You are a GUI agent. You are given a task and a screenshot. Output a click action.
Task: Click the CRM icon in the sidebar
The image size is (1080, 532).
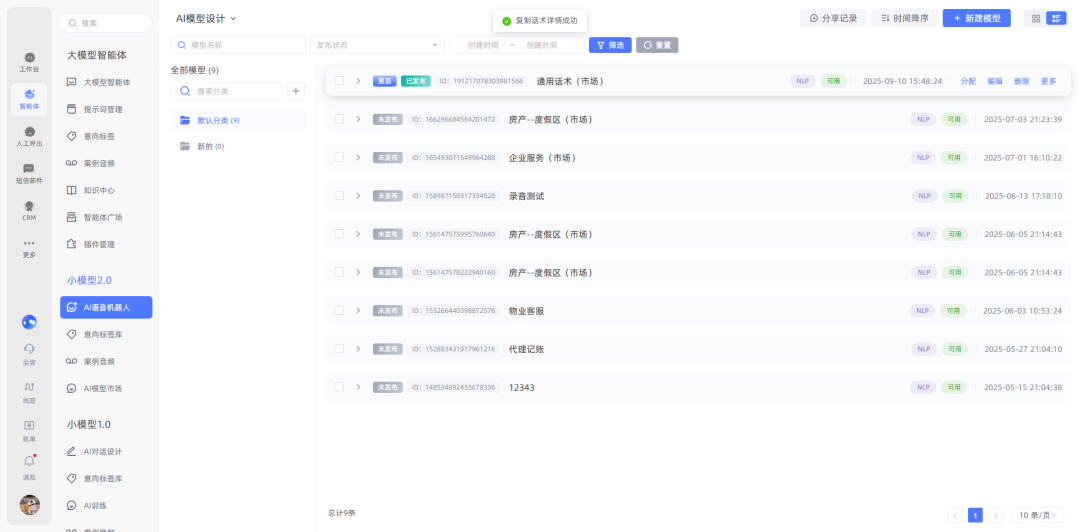29,209
